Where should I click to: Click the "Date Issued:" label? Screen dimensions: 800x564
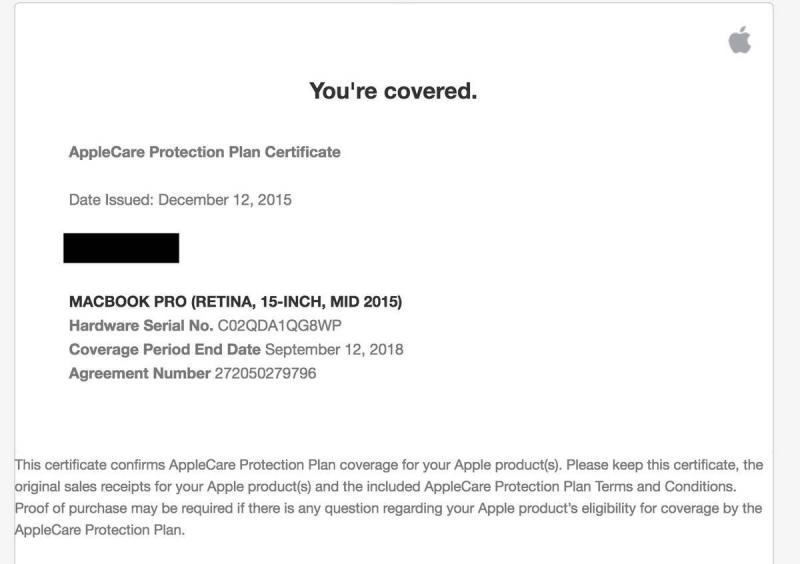click(x=108, y=200)
